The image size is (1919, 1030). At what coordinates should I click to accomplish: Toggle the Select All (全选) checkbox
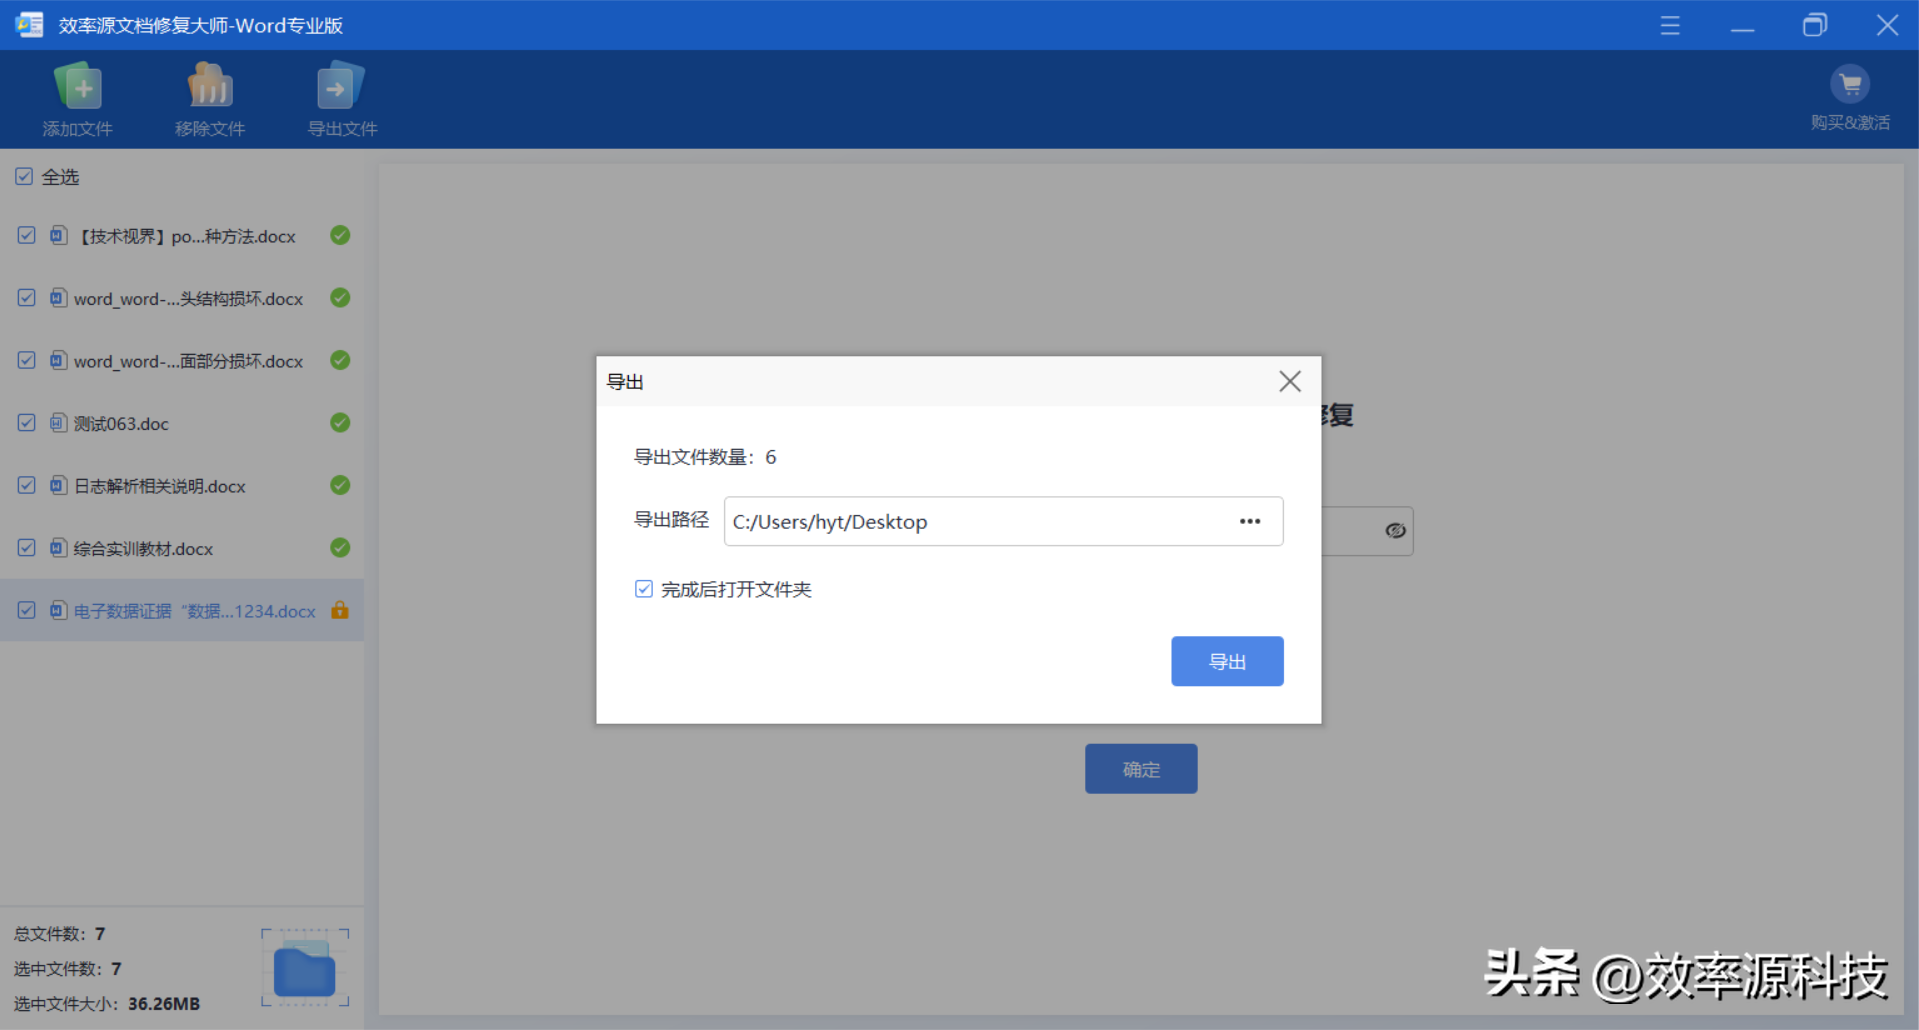(x=24, y=177)
